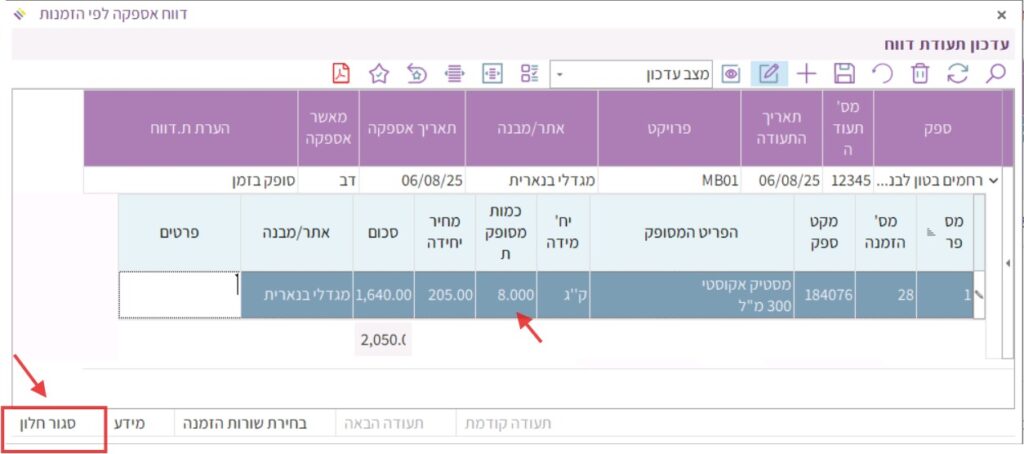Click the סגור חלון button
Screen dimensions: 1024x454
tap(50, 424)
